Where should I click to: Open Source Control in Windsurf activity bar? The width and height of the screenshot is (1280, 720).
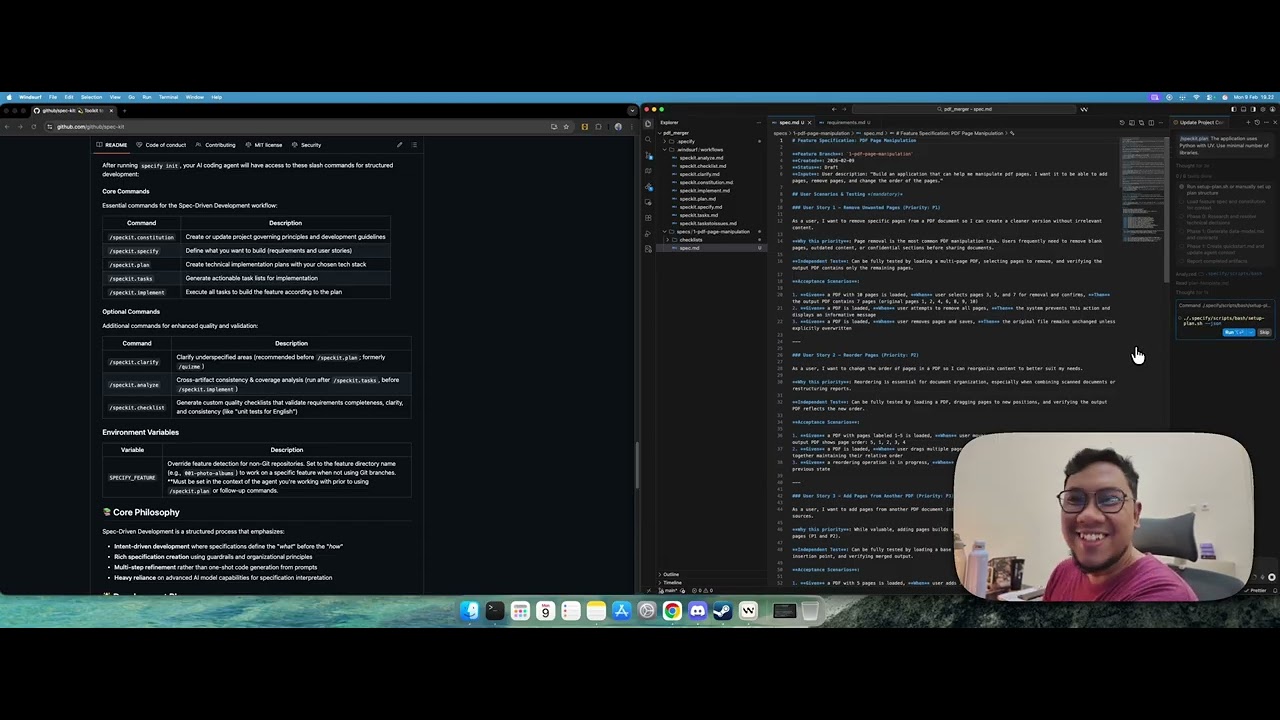[x=648, y=155]
